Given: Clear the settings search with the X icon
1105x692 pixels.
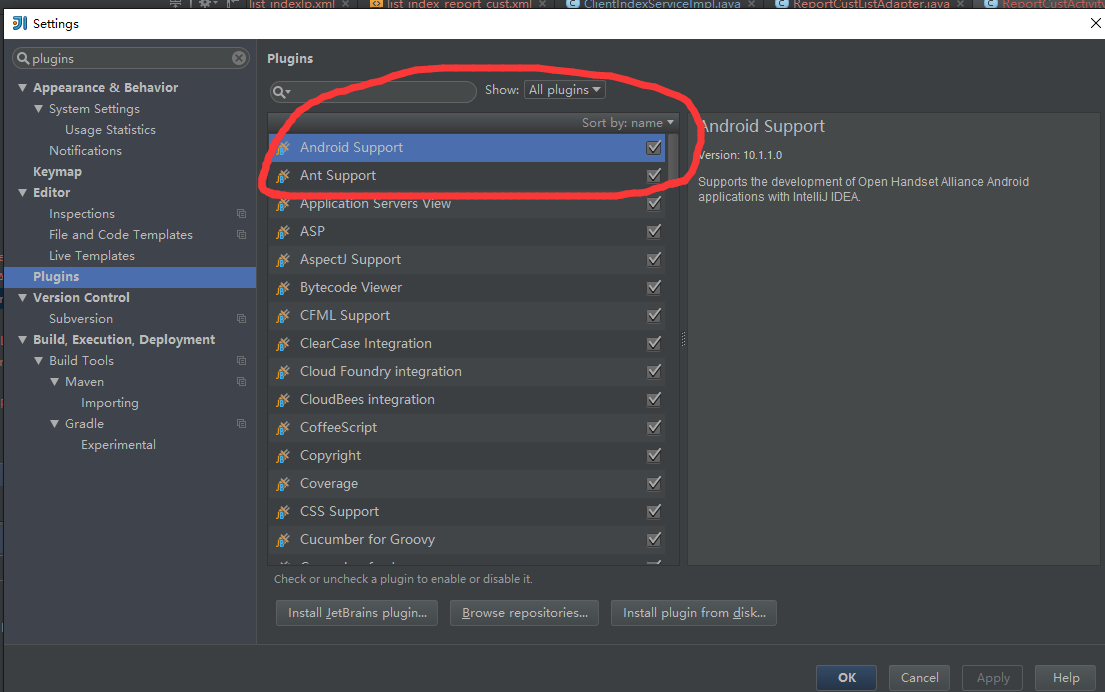Looking at the screenshot, I should coord(239,58).
